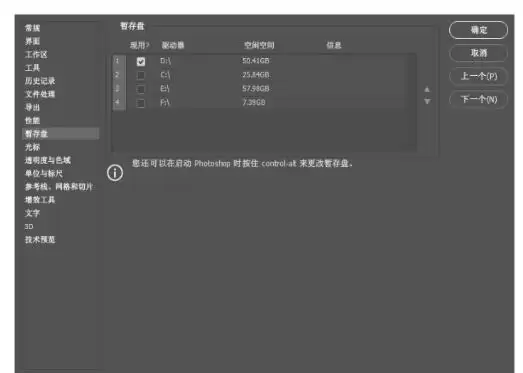Enable the F:\ drive as scratch disk

point(141,103)
